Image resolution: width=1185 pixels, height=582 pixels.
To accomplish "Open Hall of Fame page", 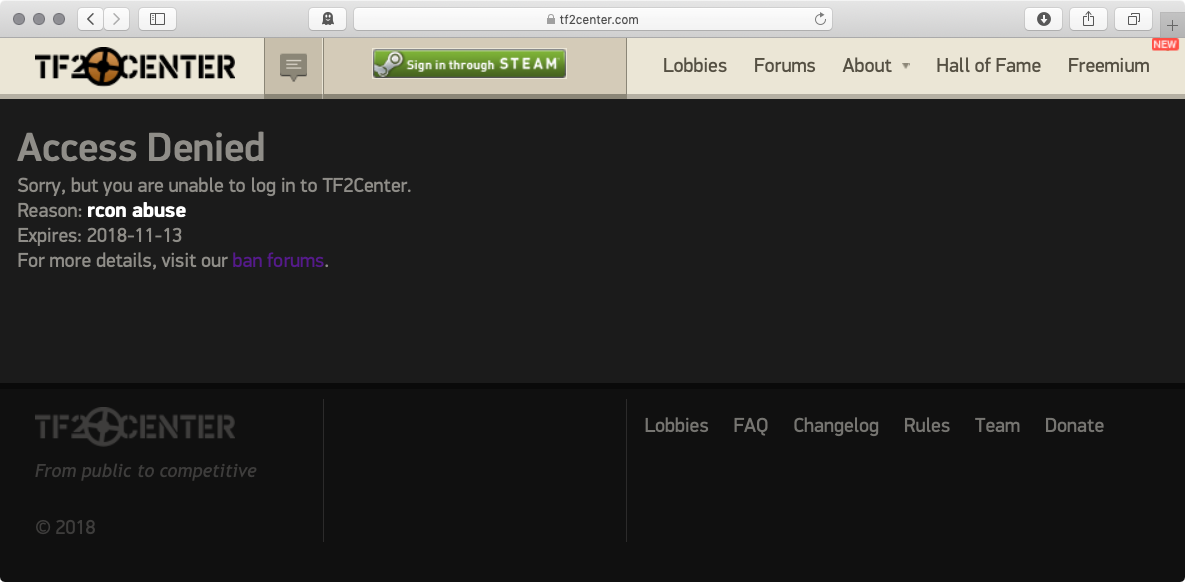I will tap(988, 66).
